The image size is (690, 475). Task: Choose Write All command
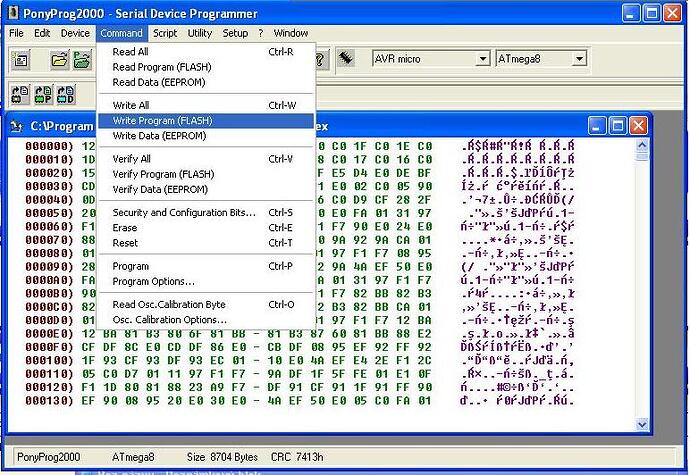206,105
